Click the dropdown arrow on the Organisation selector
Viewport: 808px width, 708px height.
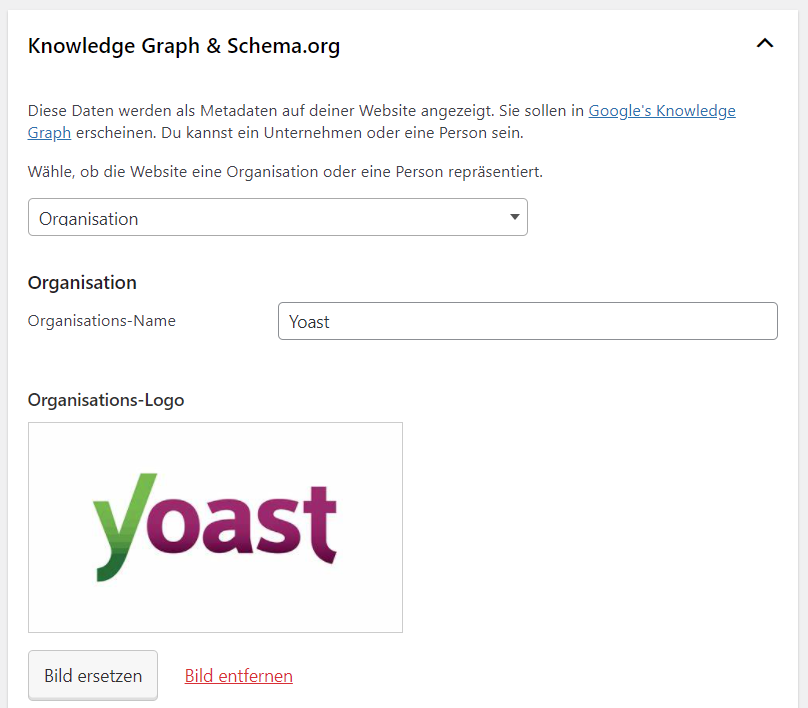[514, 217]
